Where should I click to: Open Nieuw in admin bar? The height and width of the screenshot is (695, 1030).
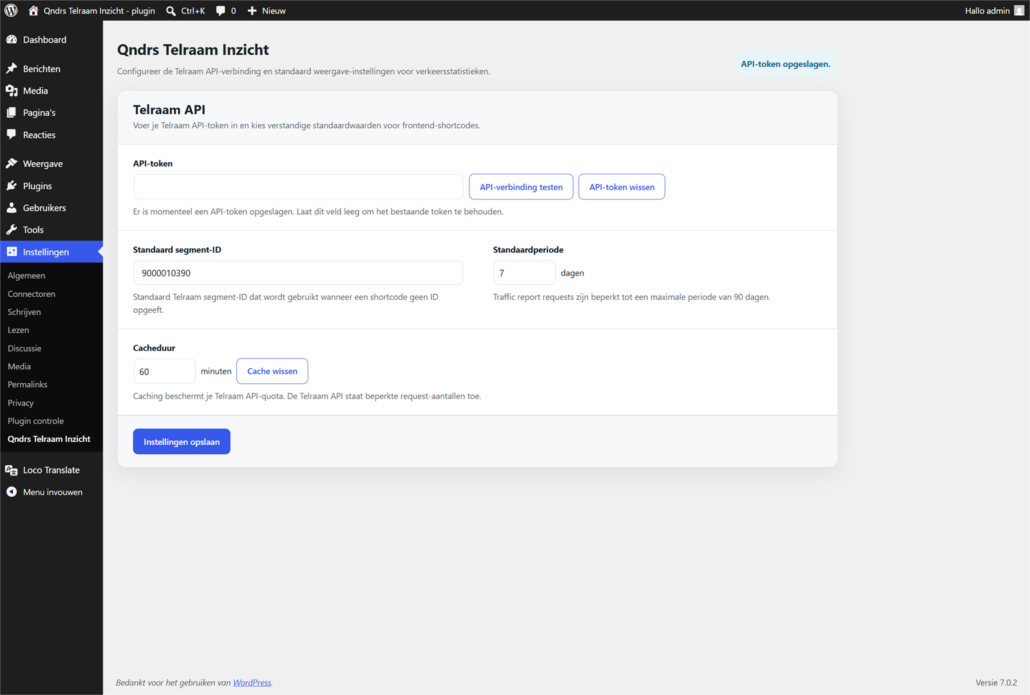[x=273, y=11]
